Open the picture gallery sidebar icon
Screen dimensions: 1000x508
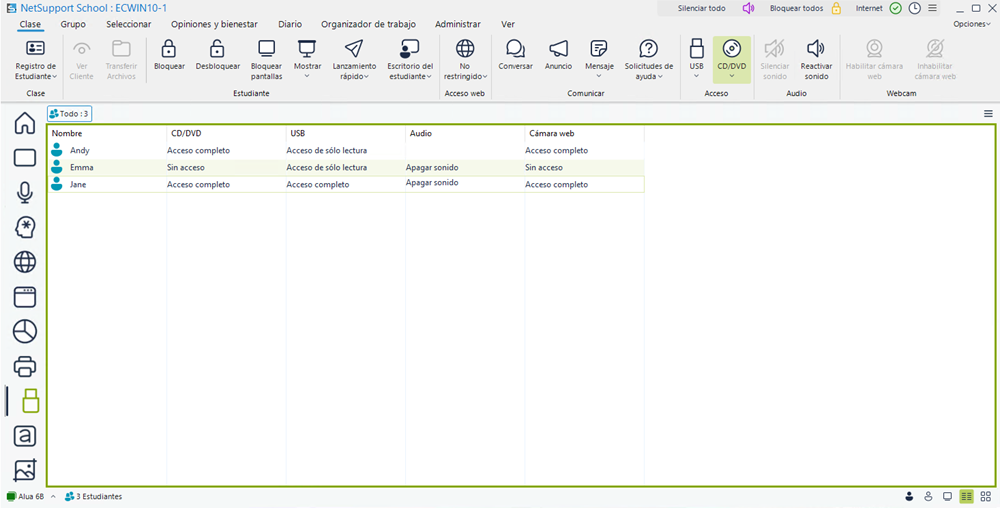tap(25, 470)
